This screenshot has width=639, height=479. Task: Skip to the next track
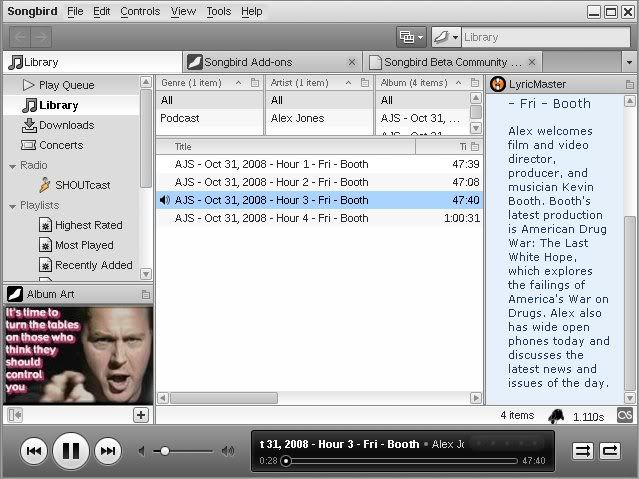point(108,451)
